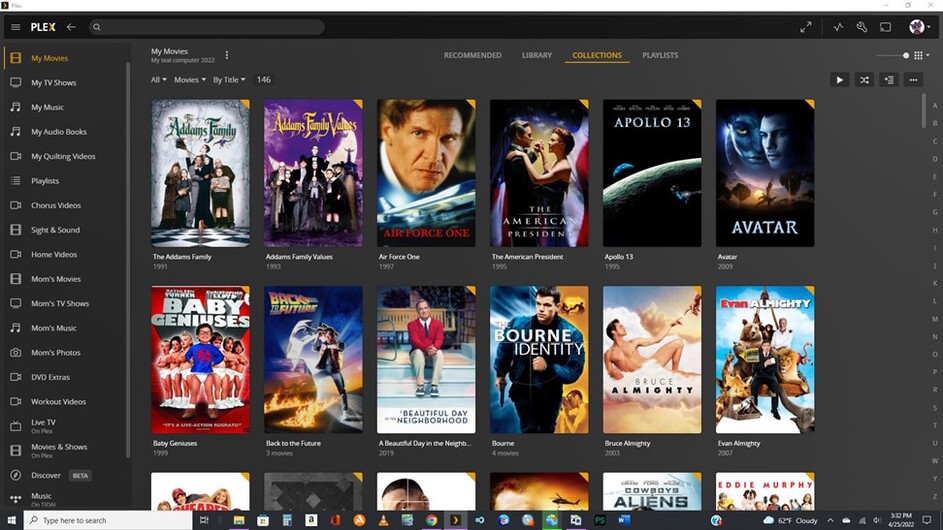Screen dimensions: 943x530
Task: Open VLC from the taskbar
Action: [x=383, y=520]
